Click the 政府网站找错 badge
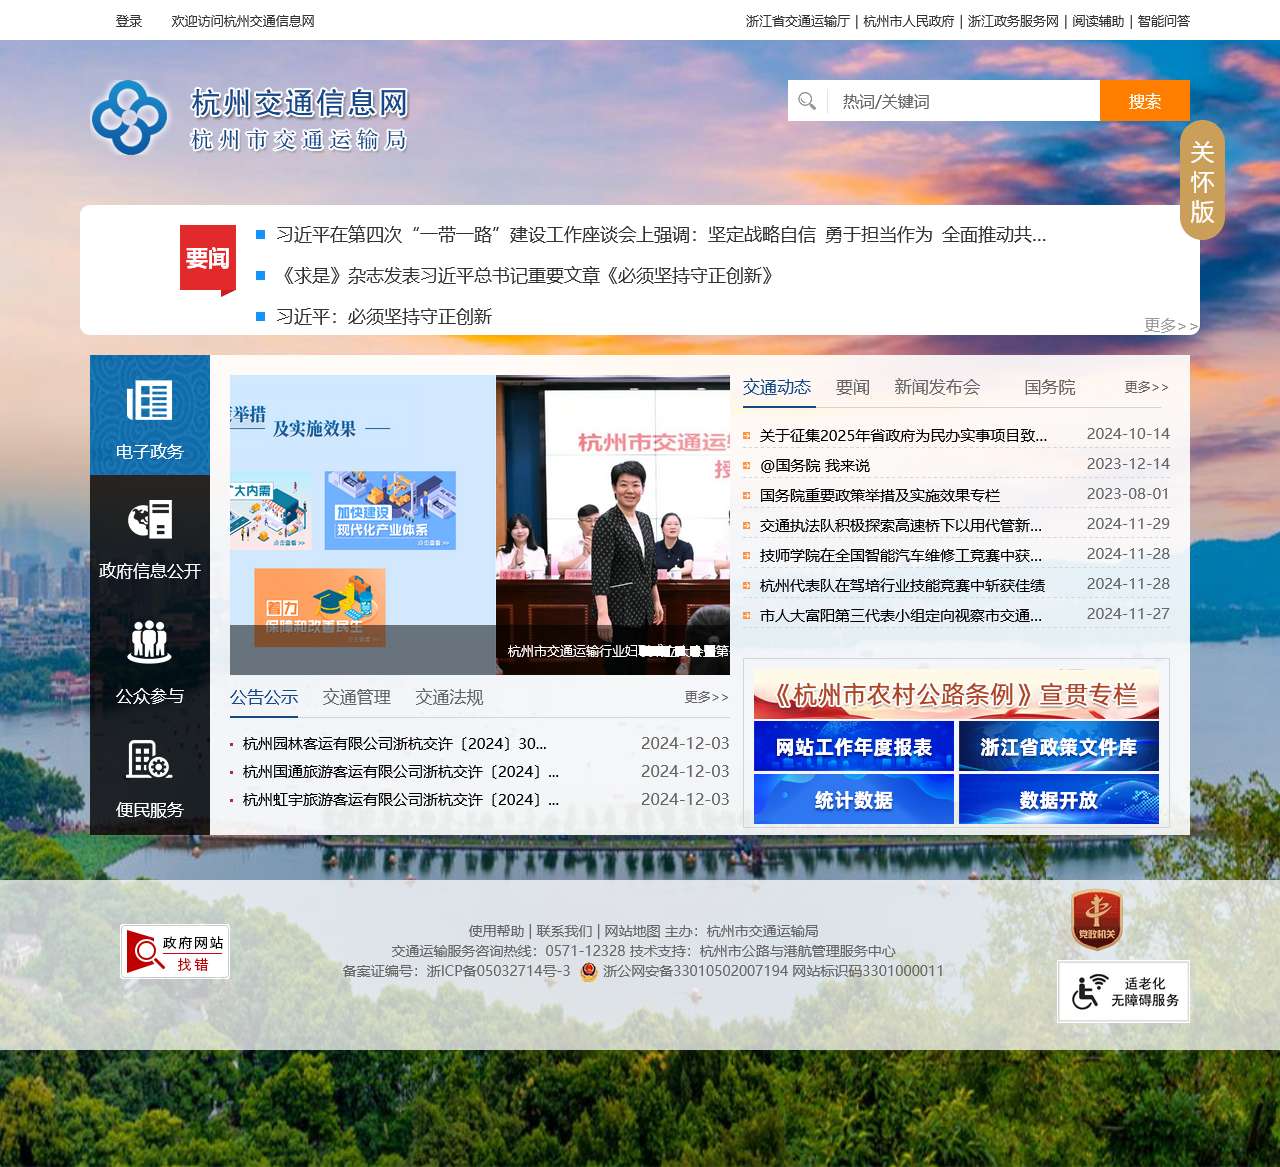The width and height of the screenshot is (1280, 1167). point(175,951)
